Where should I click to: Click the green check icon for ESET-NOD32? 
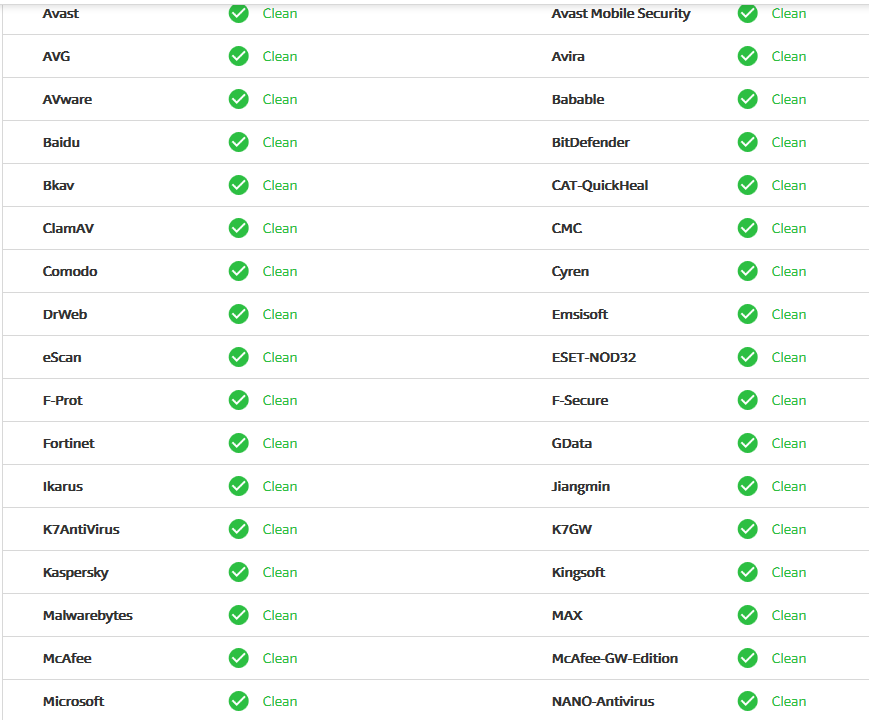point(747,357)
